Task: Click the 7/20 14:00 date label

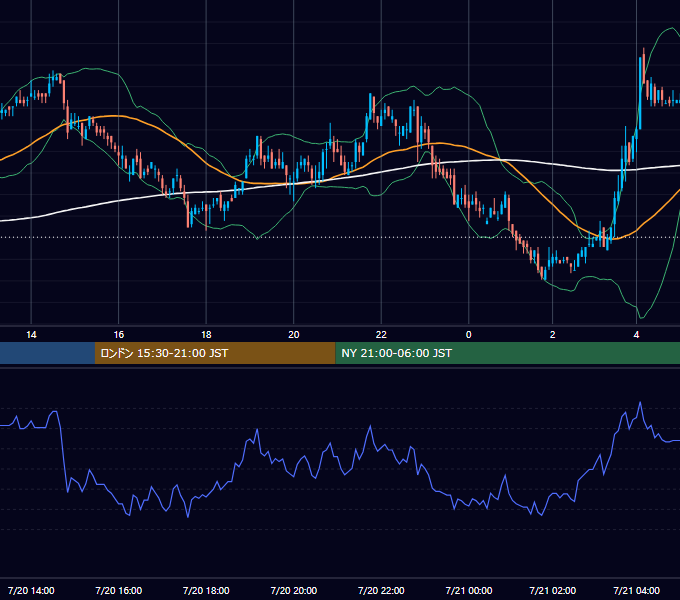Action: 31,590
